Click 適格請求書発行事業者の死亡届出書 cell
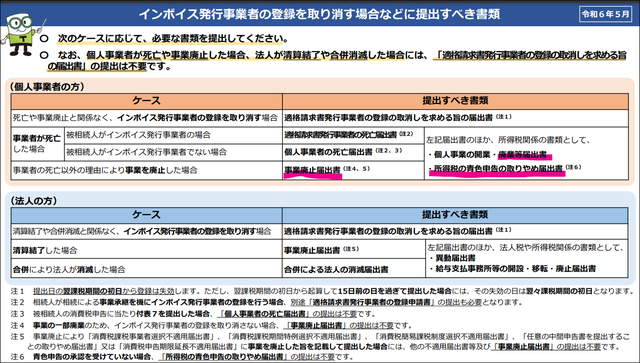This screenshot has height=363, width=640. tap(353, 135)
